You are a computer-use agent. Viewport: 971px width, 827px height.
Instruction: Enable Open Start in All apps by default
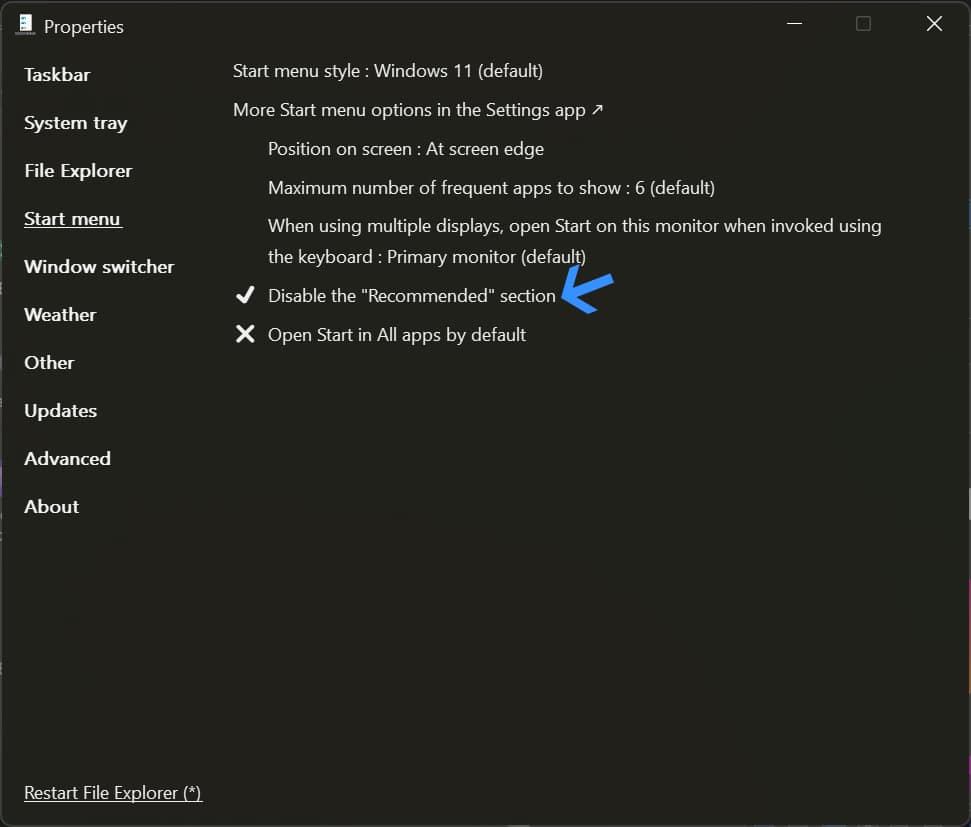click(245, 333)
